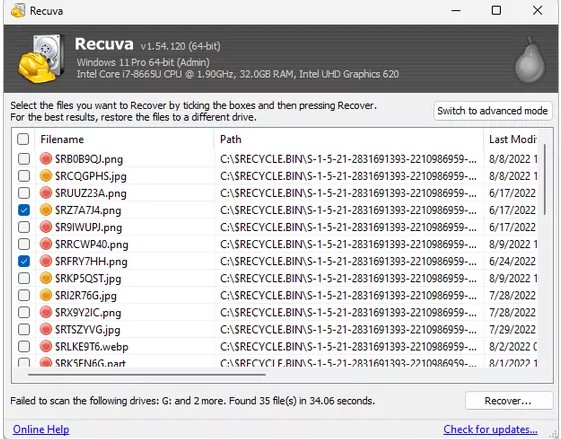
Task: Tick the checkbox for $RB0B9QJ.png
Action: pos(24,158)
